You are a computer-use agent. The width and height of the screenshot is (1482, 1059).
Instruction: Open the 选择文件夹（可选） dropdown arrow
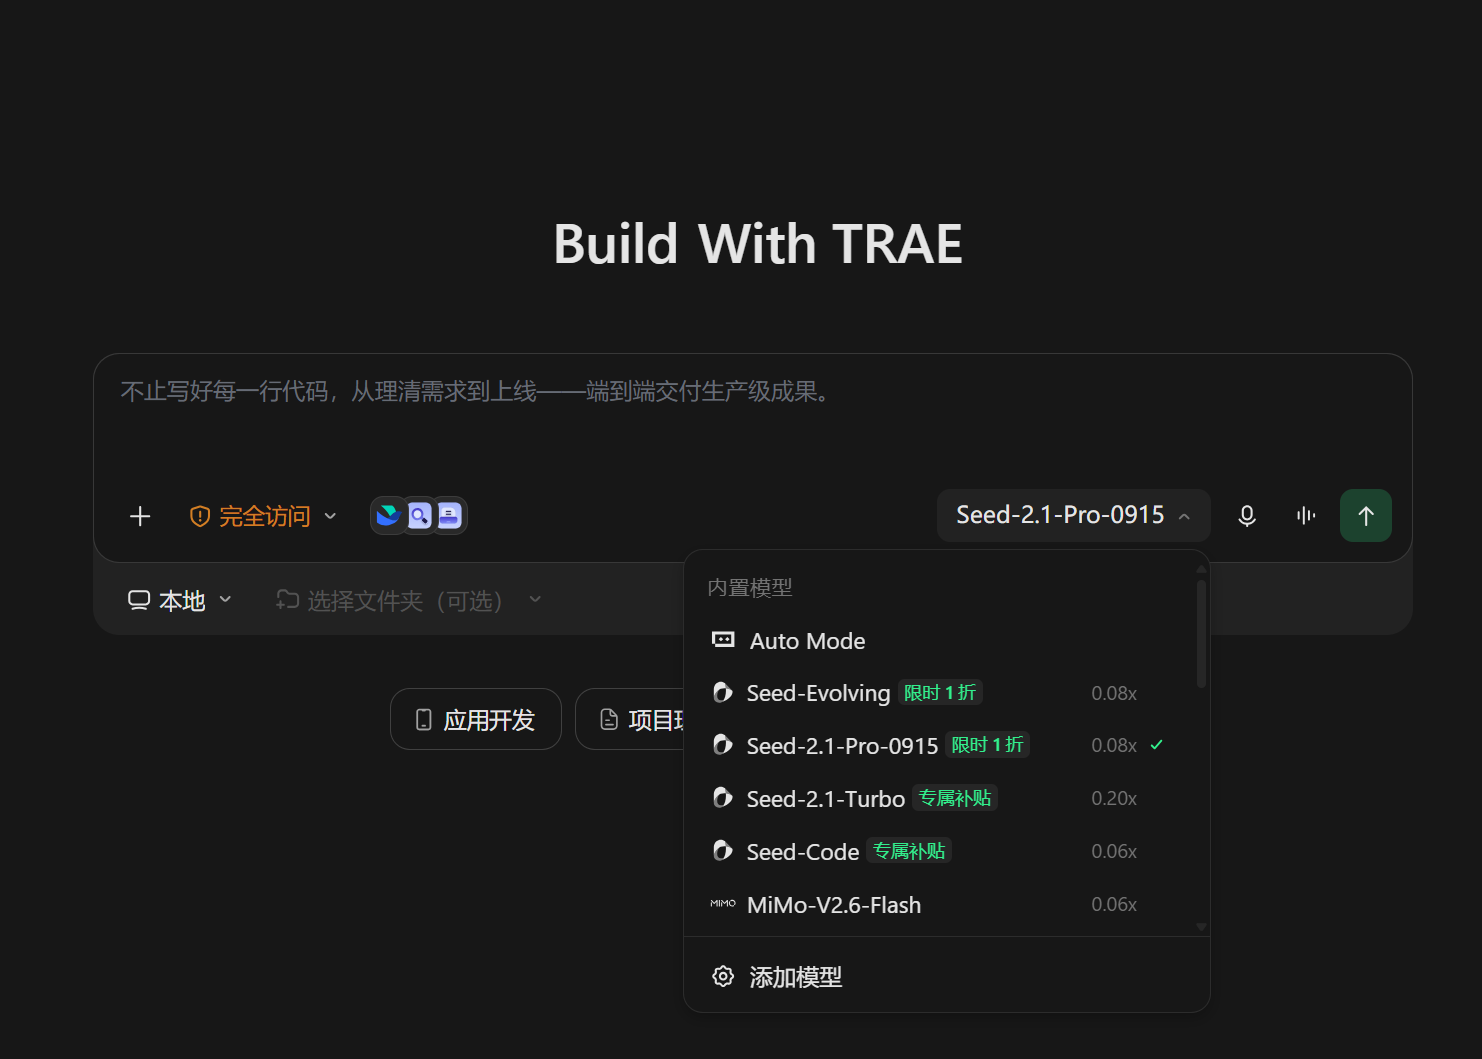coord(535,599)
